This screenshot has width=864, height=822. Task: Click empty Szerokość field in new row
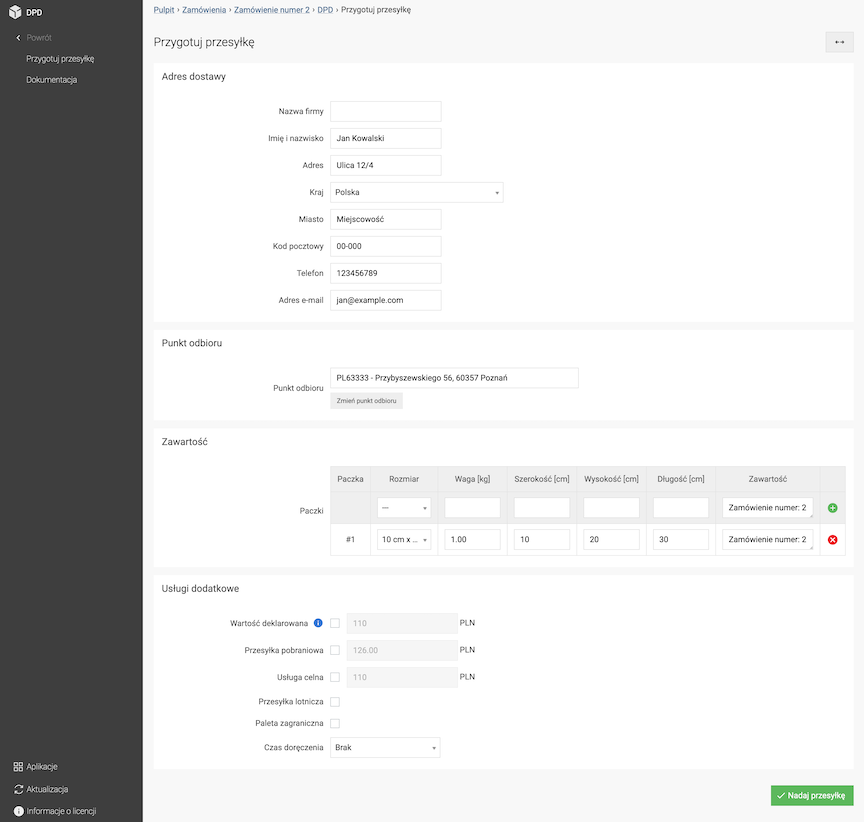(x=542, y=508)
